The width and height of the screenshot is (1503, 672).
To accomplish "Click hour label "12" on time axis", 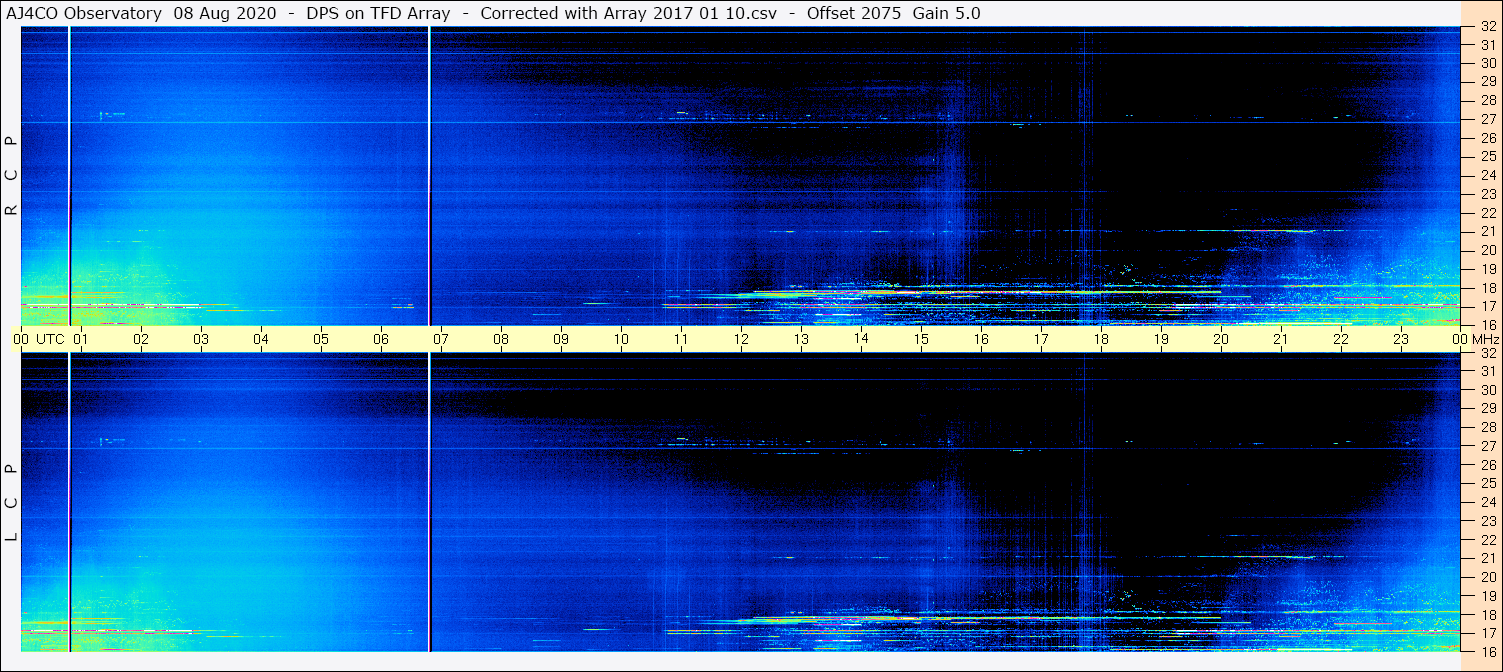I will tap(742, 339).
